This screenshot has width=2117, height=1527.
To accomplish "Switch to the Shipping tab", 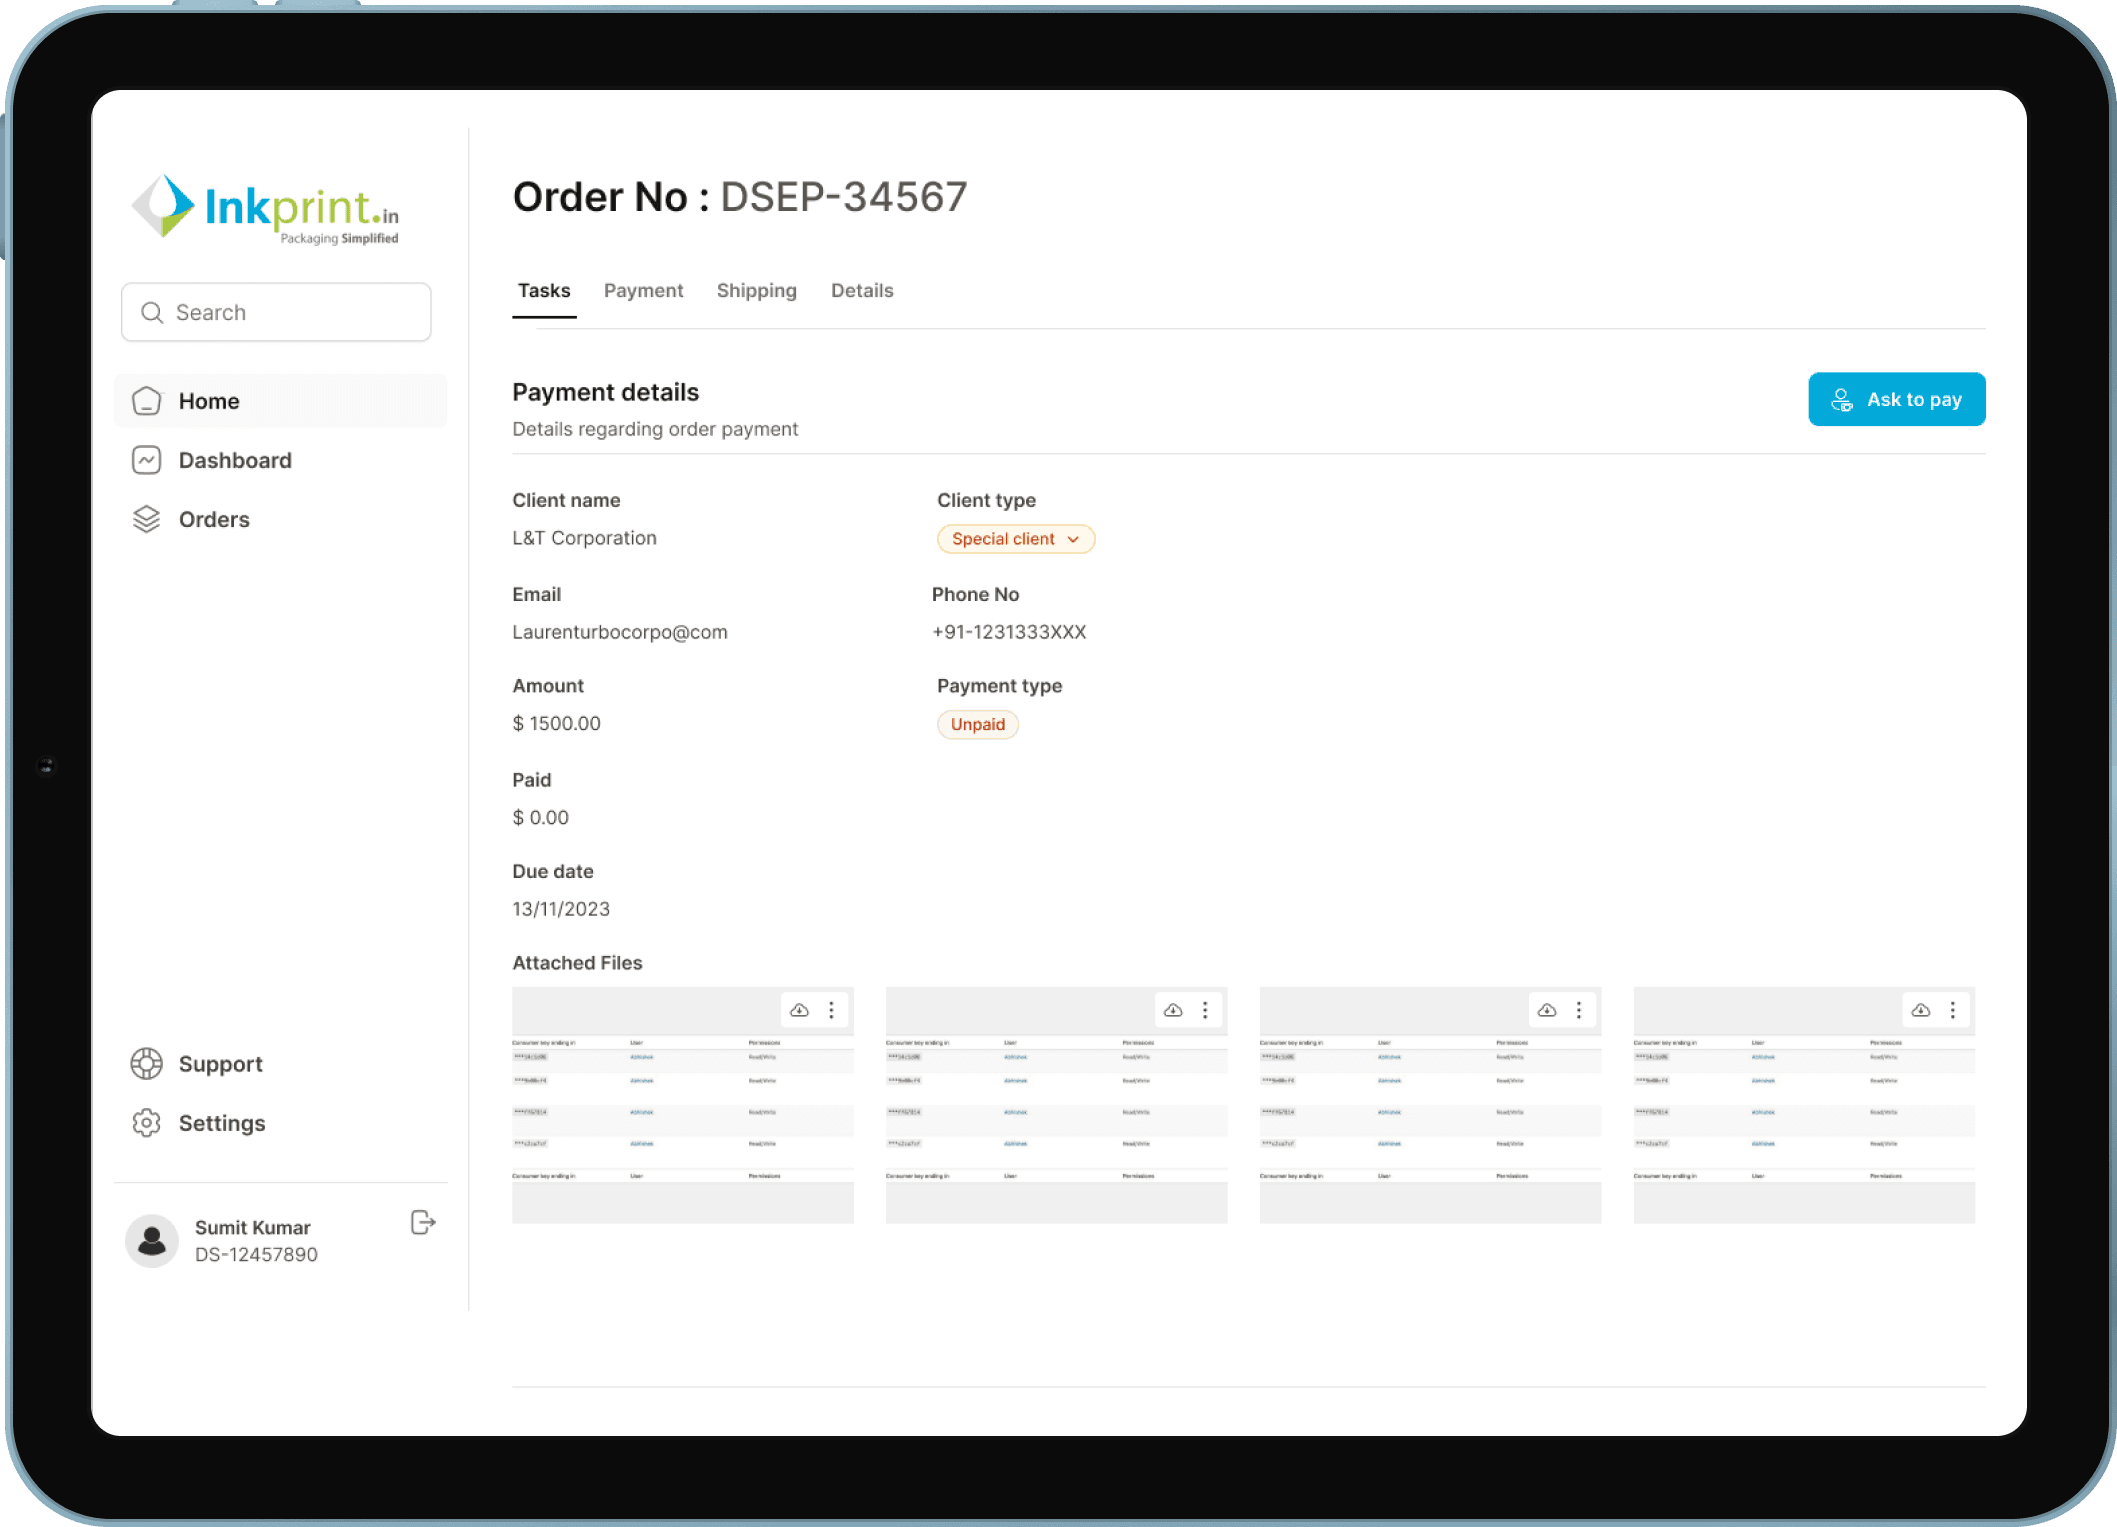I will point(756,291).
